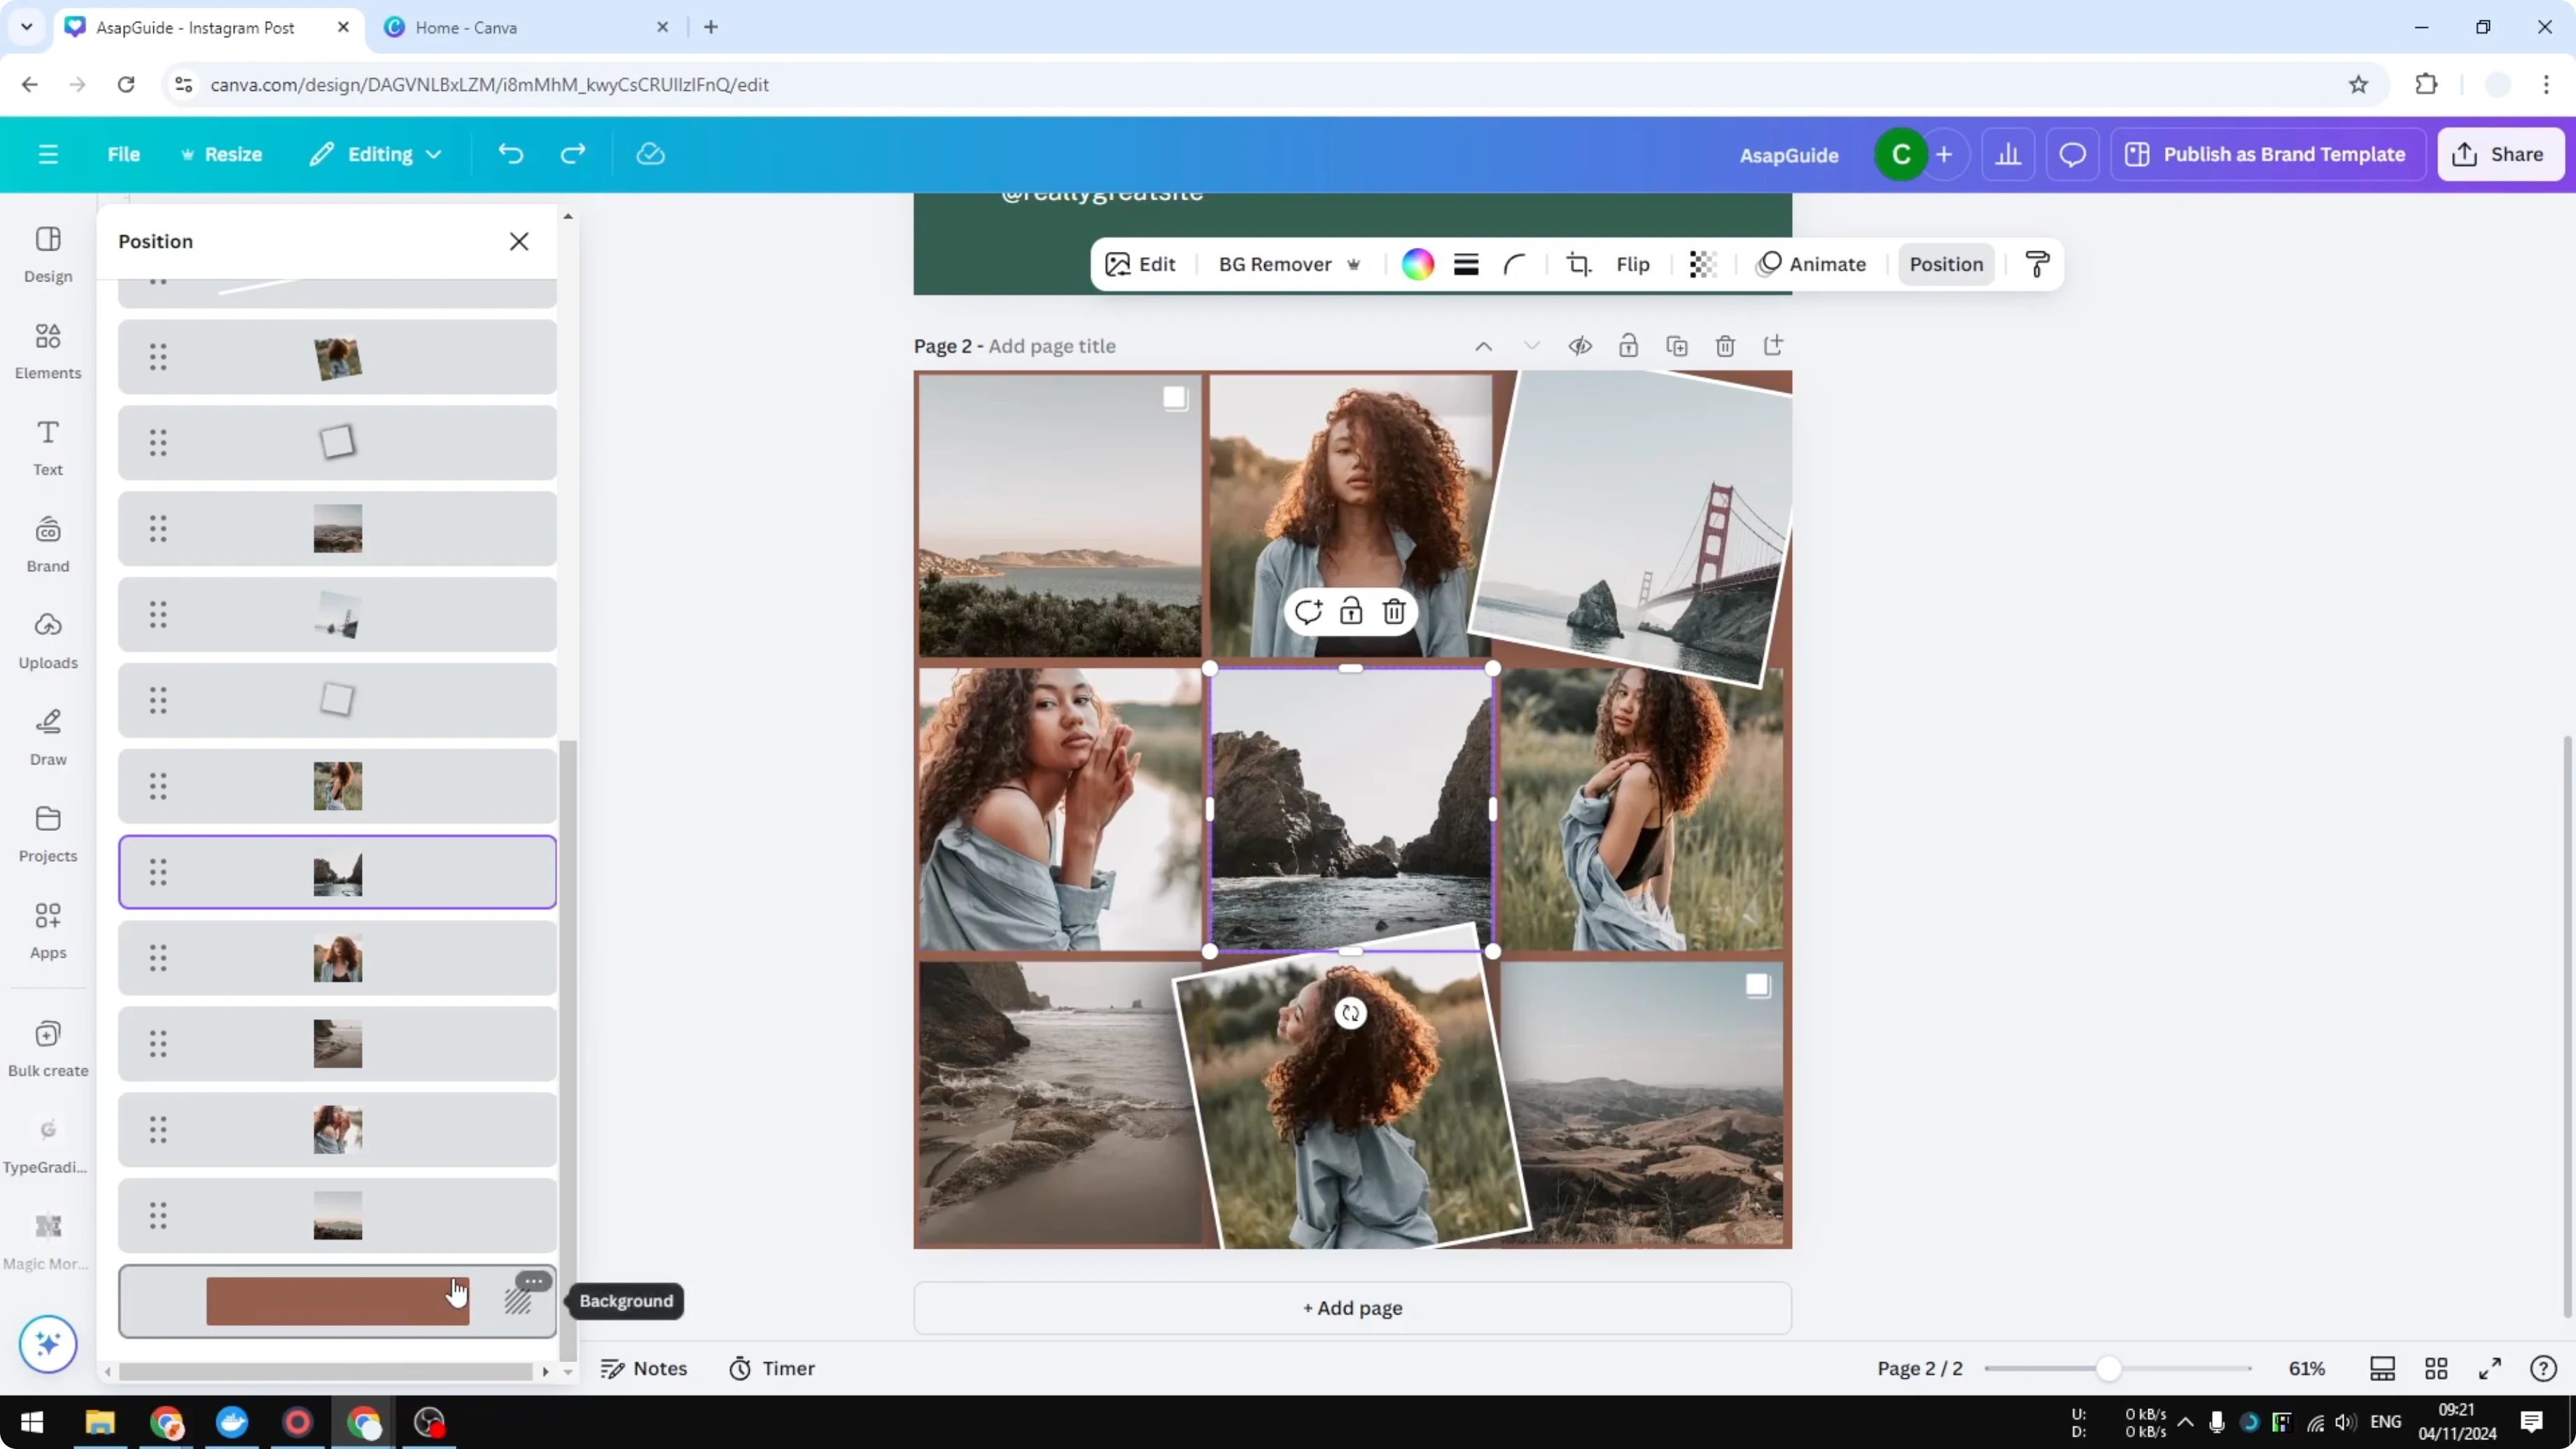2576x1449 pixels.
Task: Lock page 2 with the page lock icon
Action: 1628,345
